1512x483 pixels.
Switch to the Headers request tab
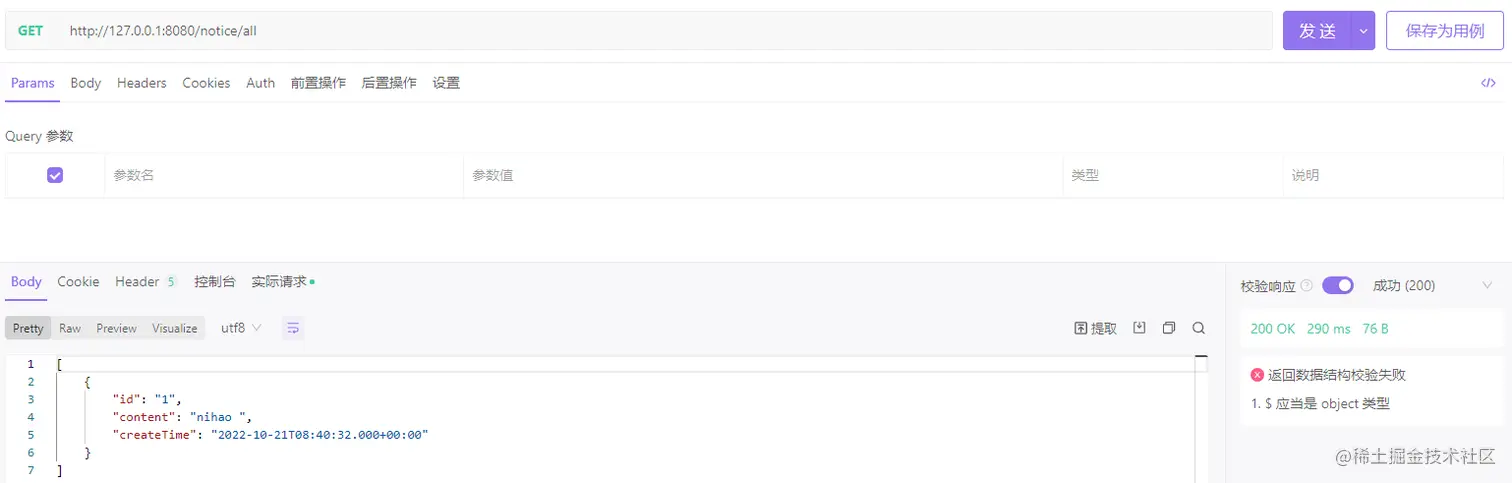[141, 83]
